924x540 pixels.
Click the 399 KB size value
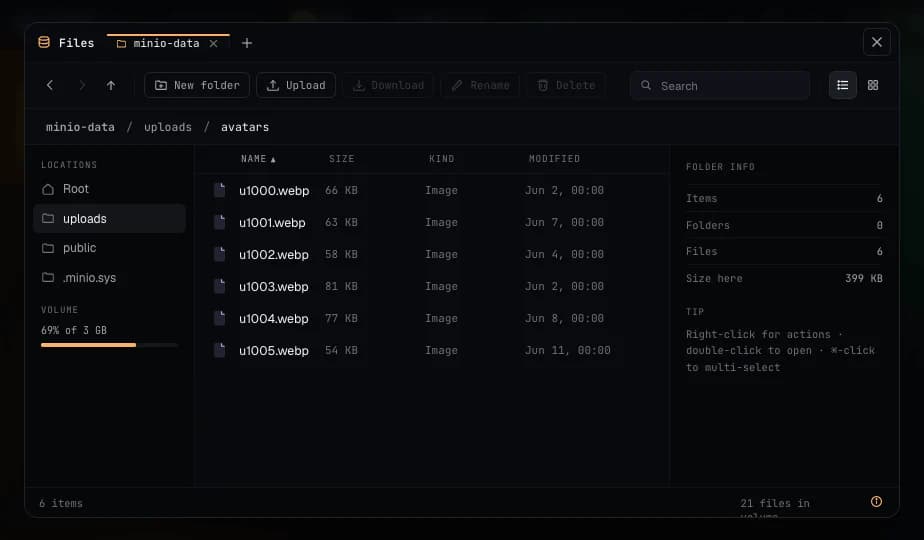click(863, 278)
